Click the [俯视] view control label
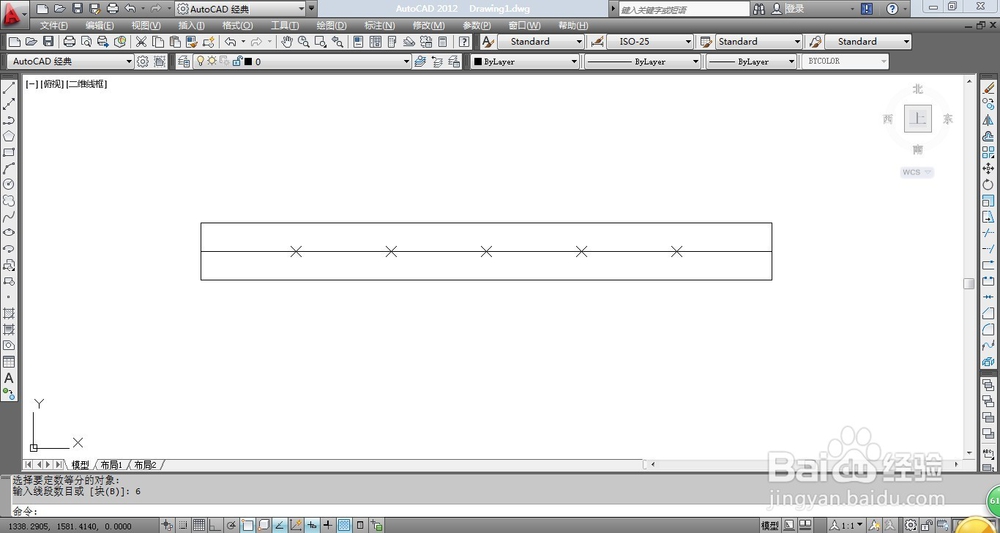Viewport: 1000px width, 533px height. [x=52, y=84]
